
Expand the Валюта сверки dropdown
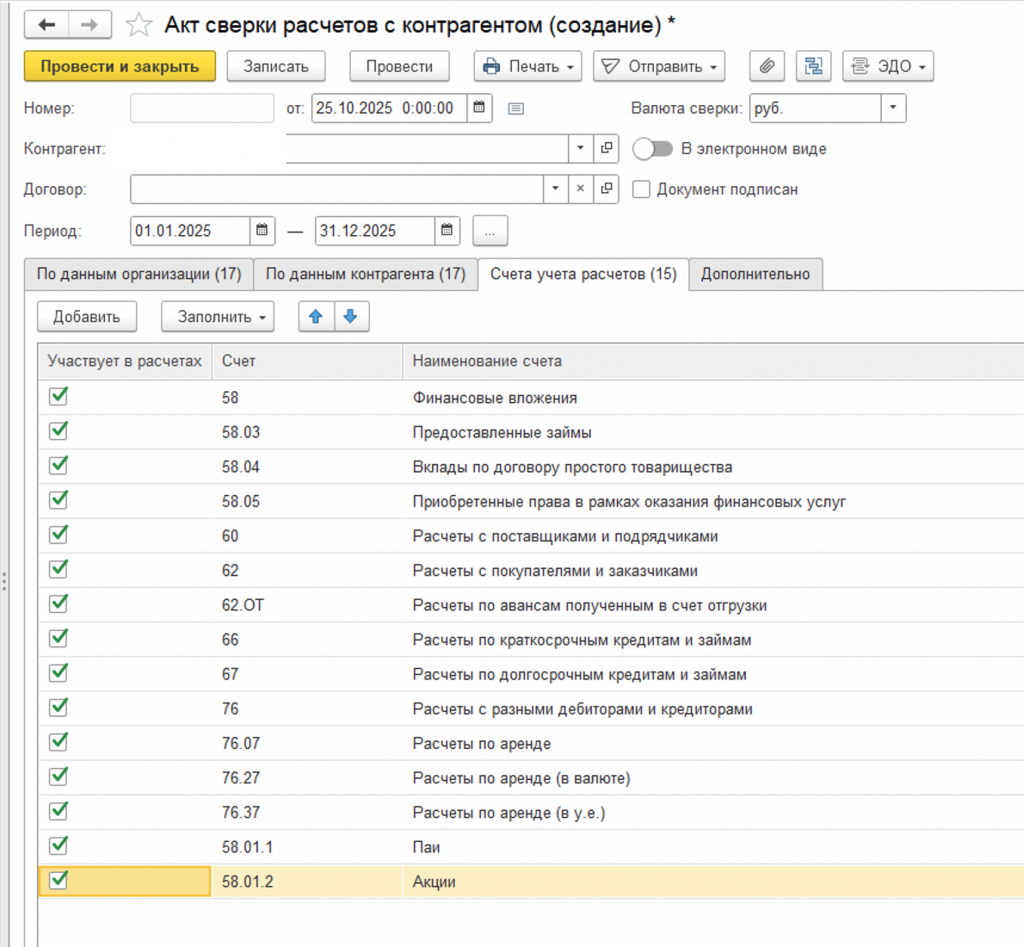pyautogui.click(x=892, y=108)
